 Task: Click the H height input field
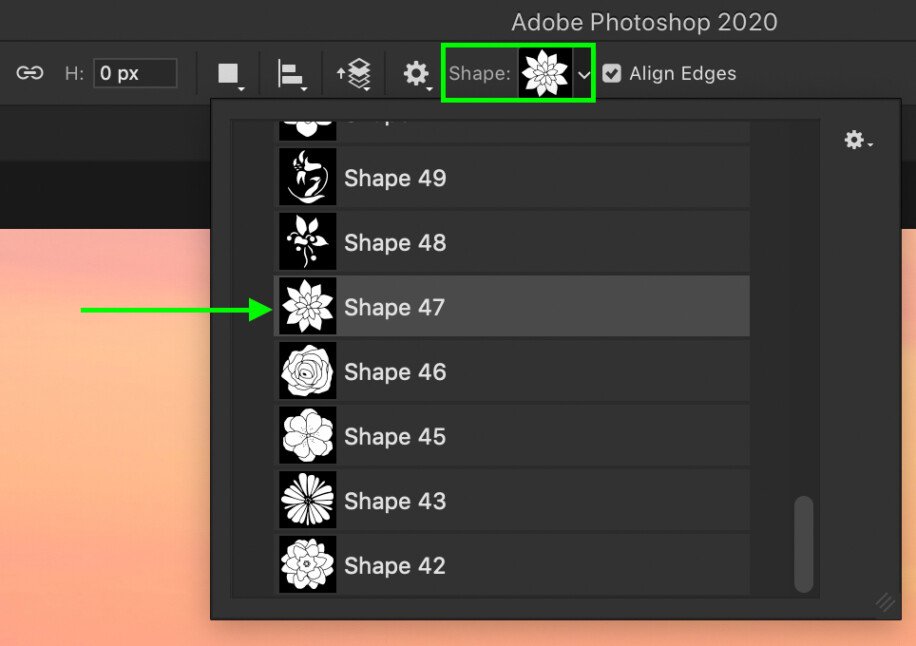(135, 73)
